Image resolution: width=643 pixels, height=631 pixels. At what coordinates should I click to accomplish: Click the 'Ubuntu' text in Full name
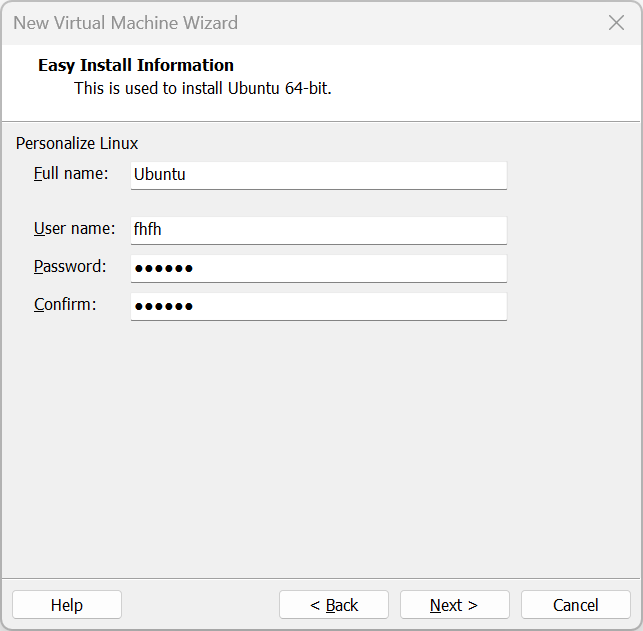point(160,174)
